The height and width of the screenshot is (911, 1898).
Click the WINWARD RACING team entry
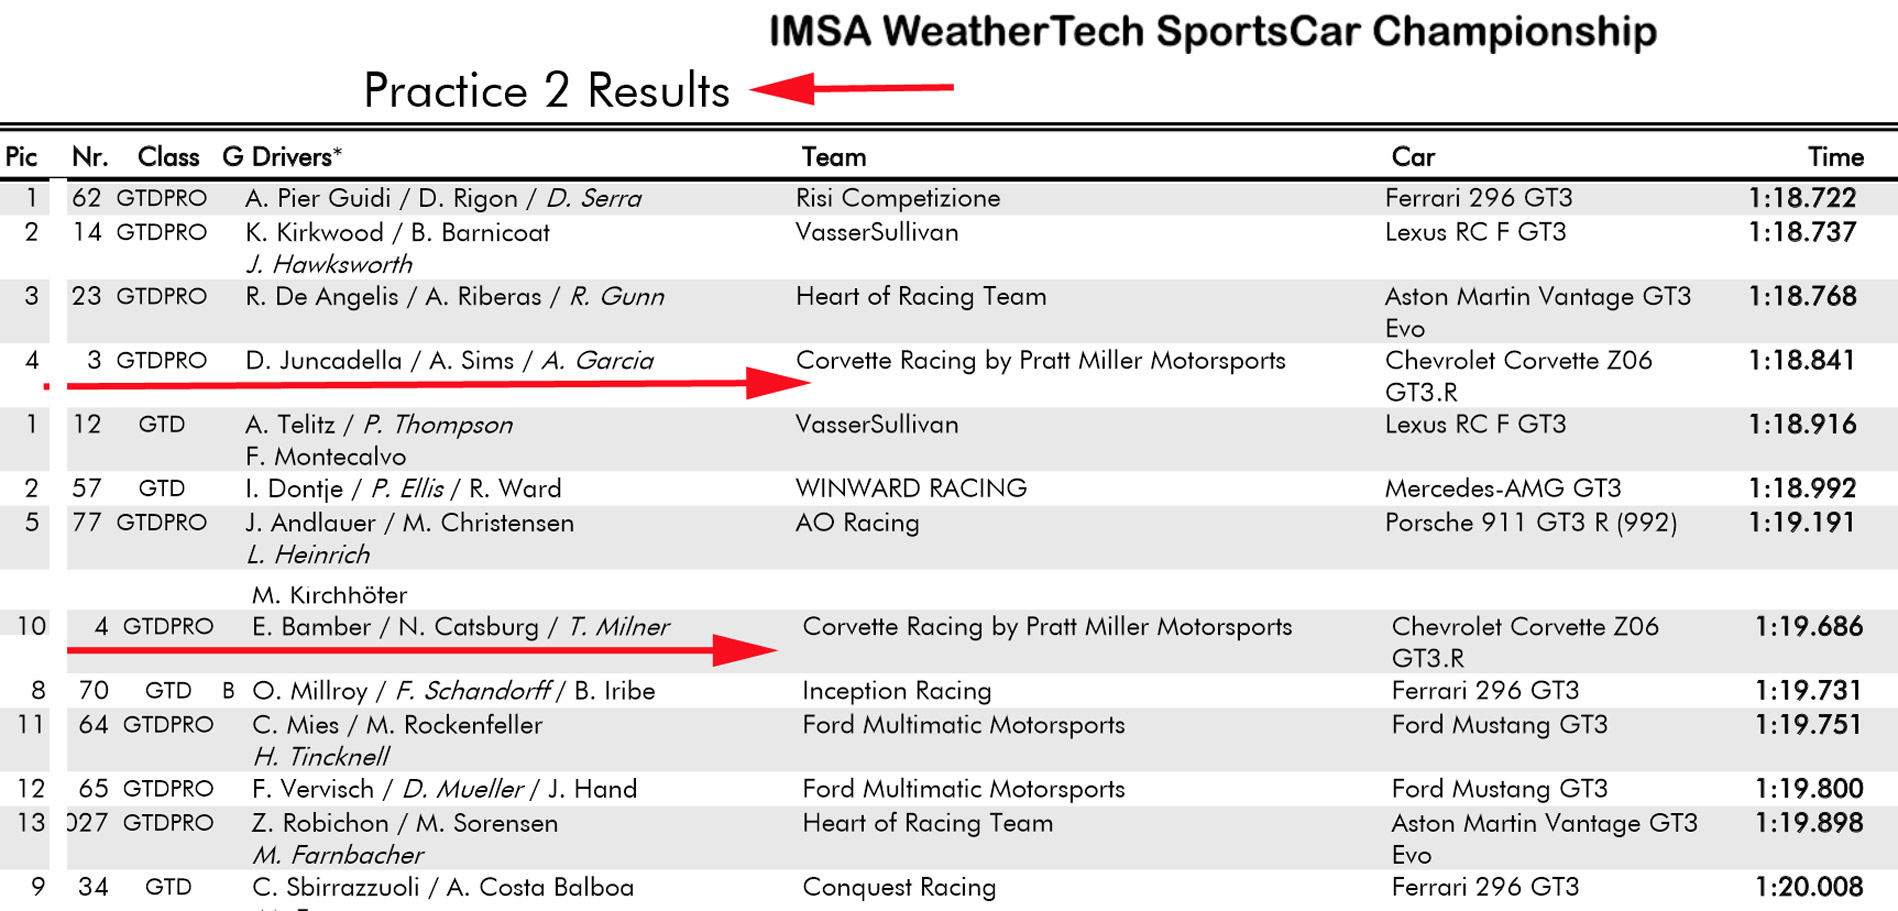coord(910,488)
